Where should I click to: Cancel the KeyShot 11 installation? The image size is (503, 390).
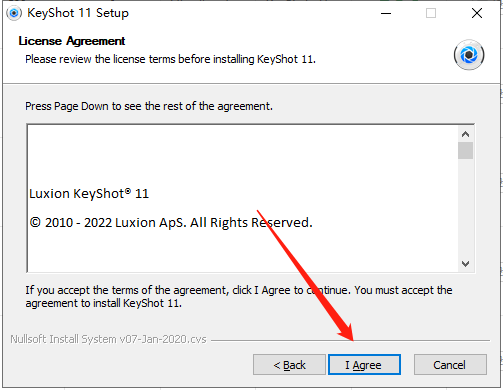tap(450, 365)
